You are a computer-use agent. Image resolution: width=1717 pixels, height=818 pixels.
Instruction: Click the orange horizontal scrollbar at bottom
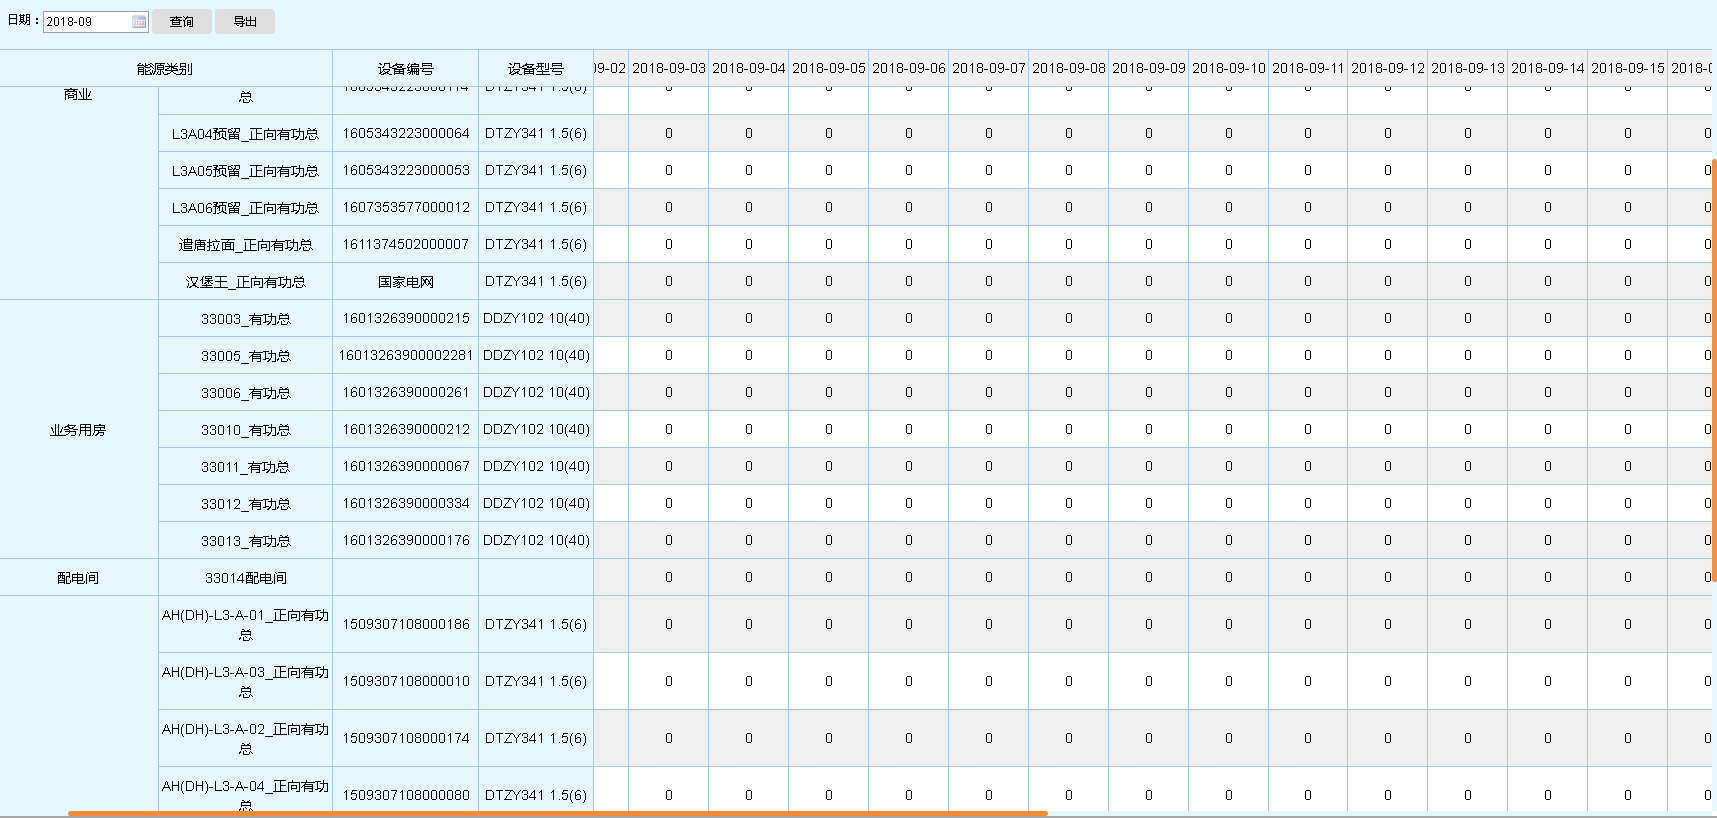pos(557,814)
